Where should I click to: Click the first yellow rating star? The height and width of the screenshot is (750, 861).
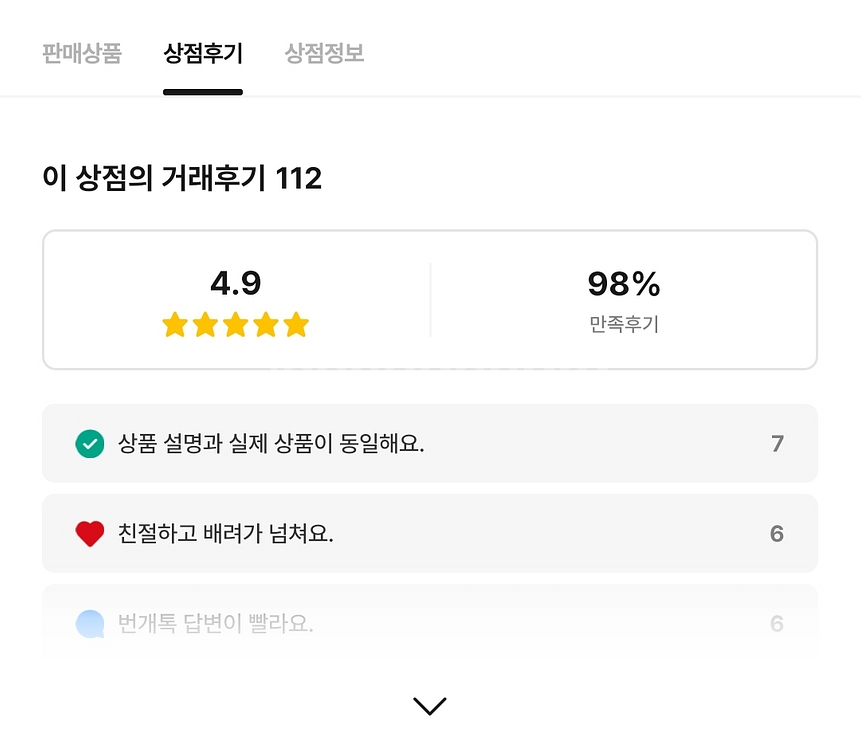[x=175, y=325]
